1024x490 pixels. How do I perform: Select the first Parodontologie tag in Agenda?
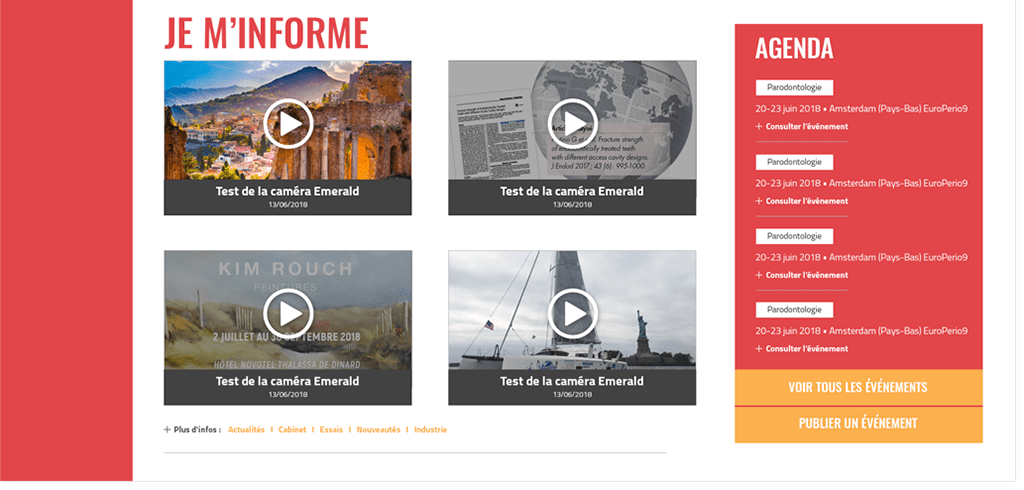point(794,88)
